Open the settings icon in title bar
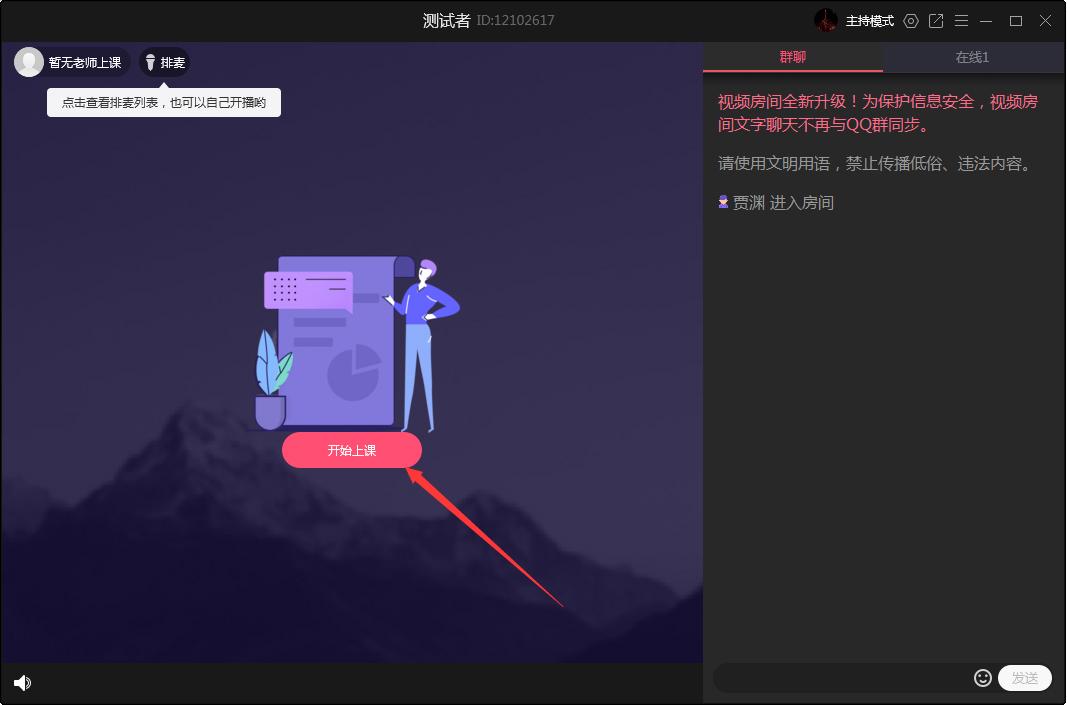The width and height of the screenshot is (1067, 705). (x=910, y=21)
